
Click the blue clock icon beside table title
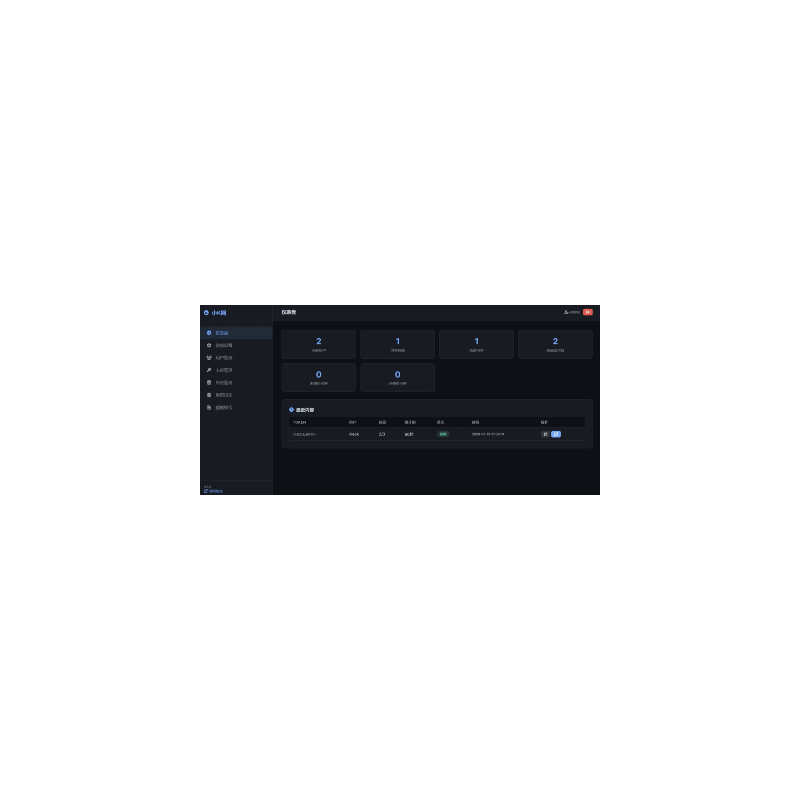291,410
